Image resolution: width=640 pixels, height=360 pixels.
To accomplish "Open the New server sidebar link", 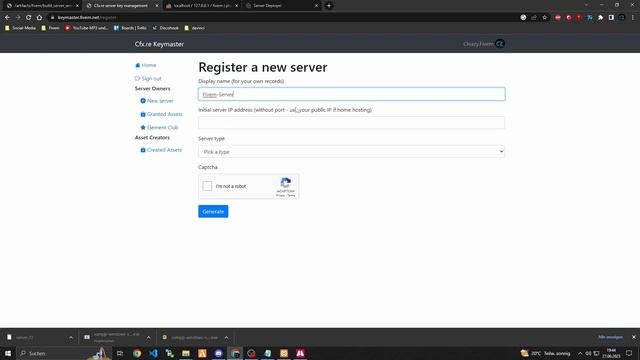I will 160,101.
